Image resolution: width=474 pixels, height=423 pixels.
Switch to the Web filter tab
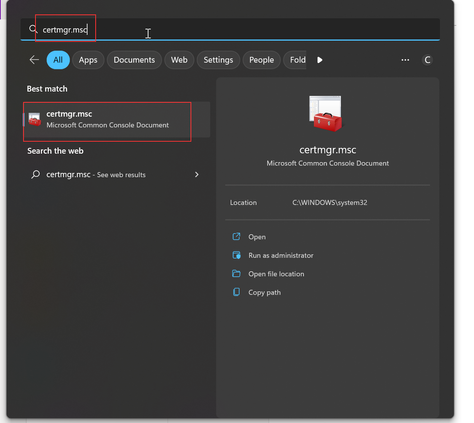click(x=179, y=60)
